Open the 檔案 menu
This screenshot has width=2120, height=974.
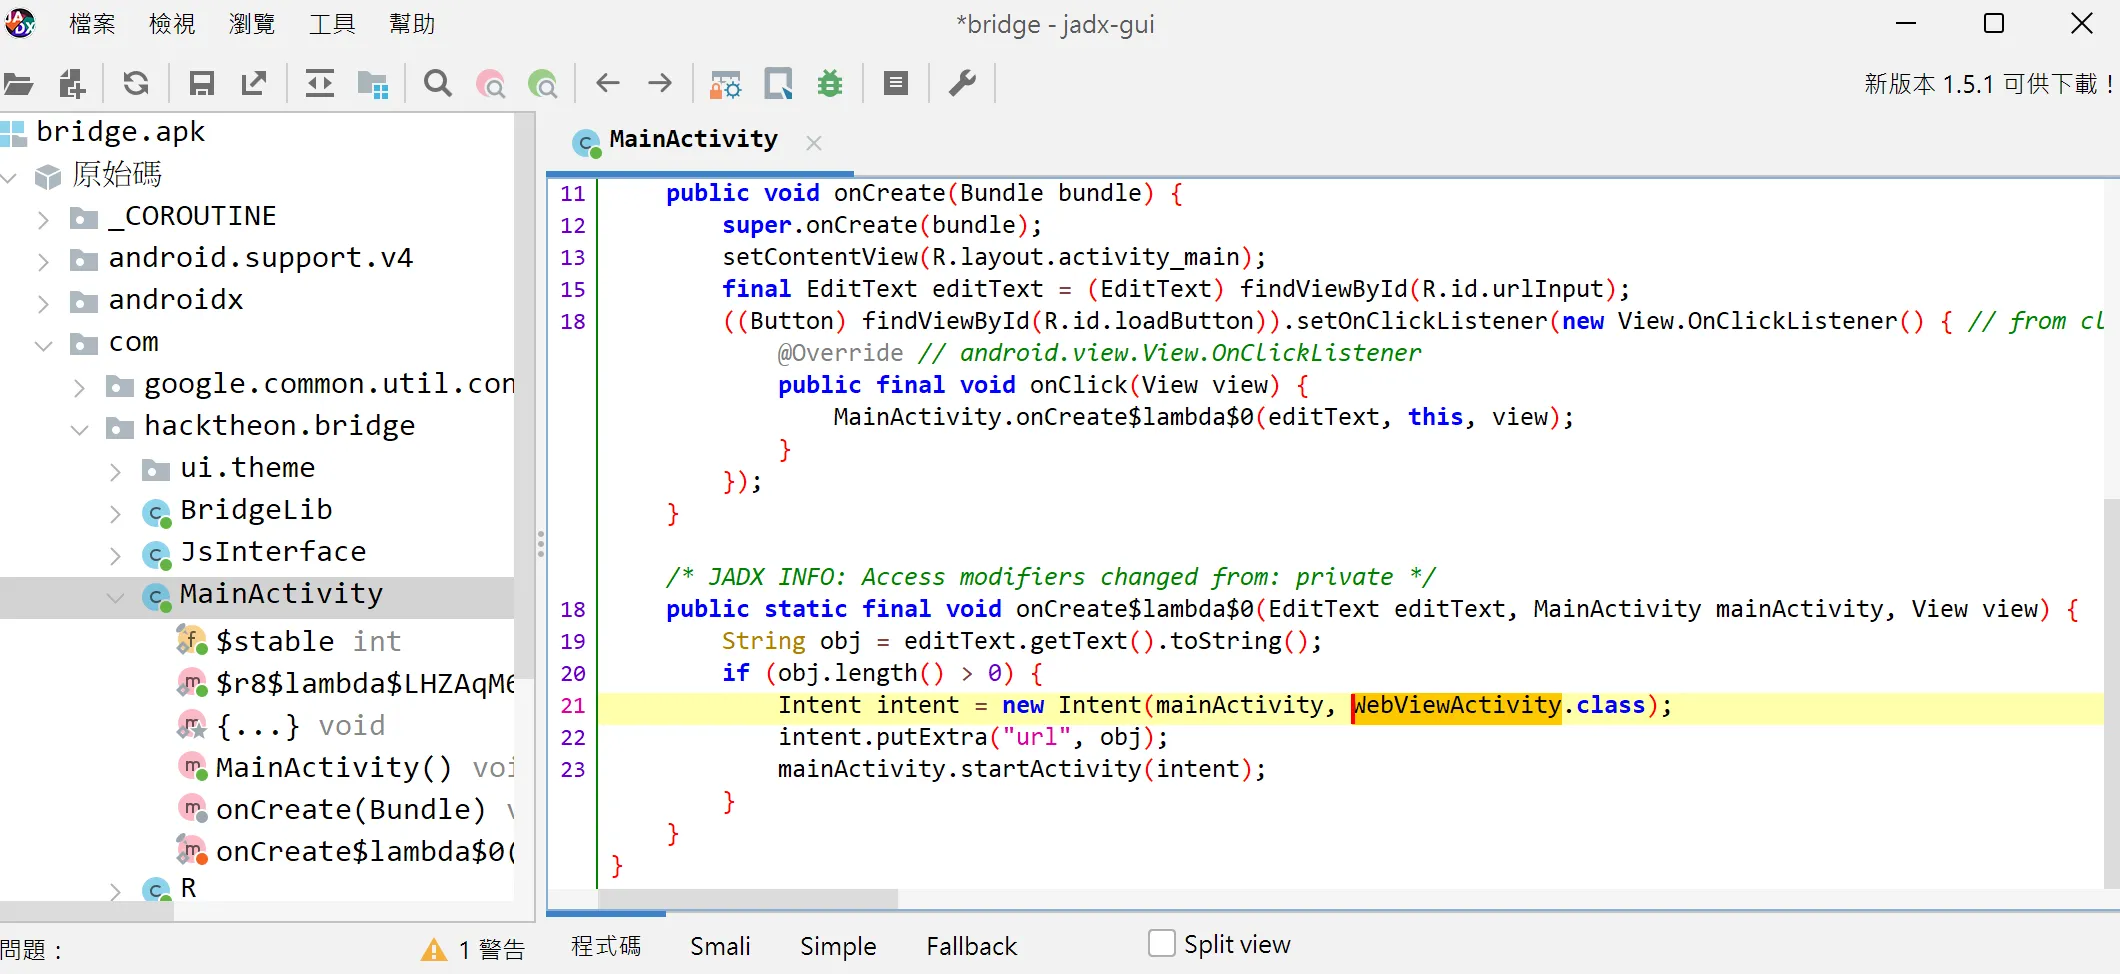coord(92,24)
